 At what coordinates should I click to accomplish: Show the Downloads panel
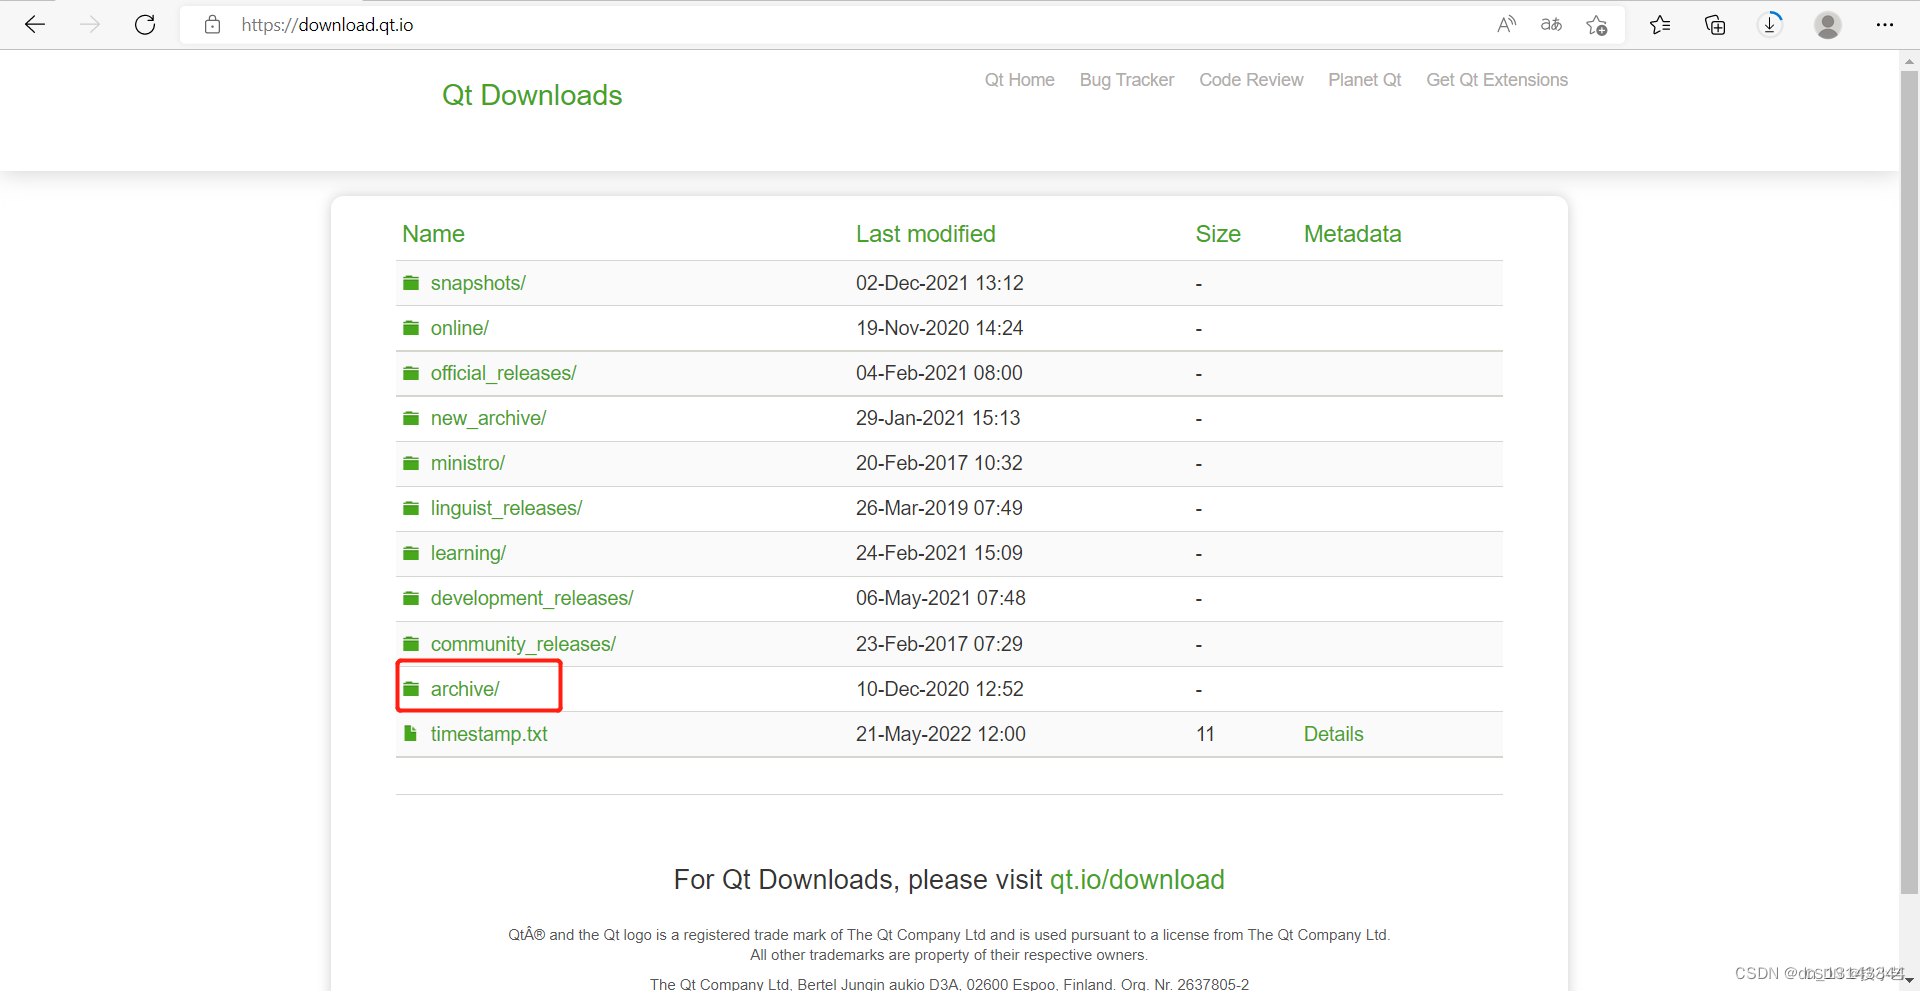(x=1770, y=25)
